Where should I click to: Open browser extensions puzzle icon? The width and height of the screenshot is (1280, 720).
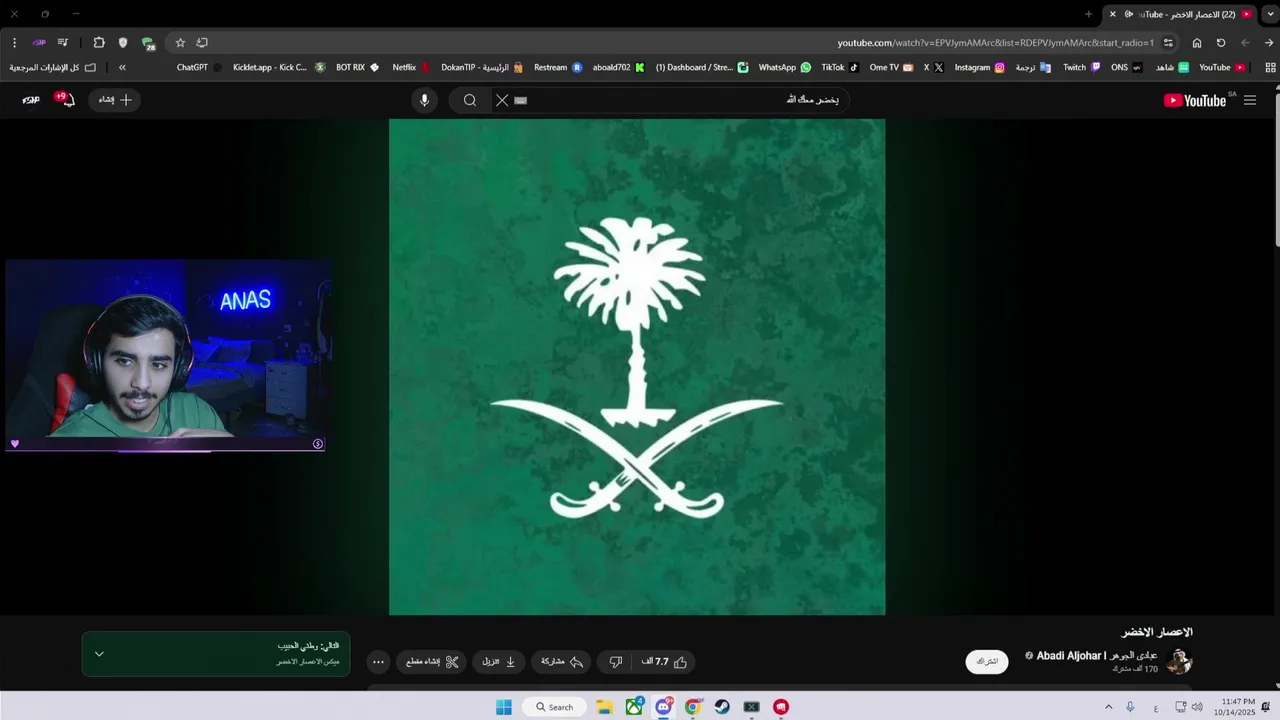click(99, 43)
